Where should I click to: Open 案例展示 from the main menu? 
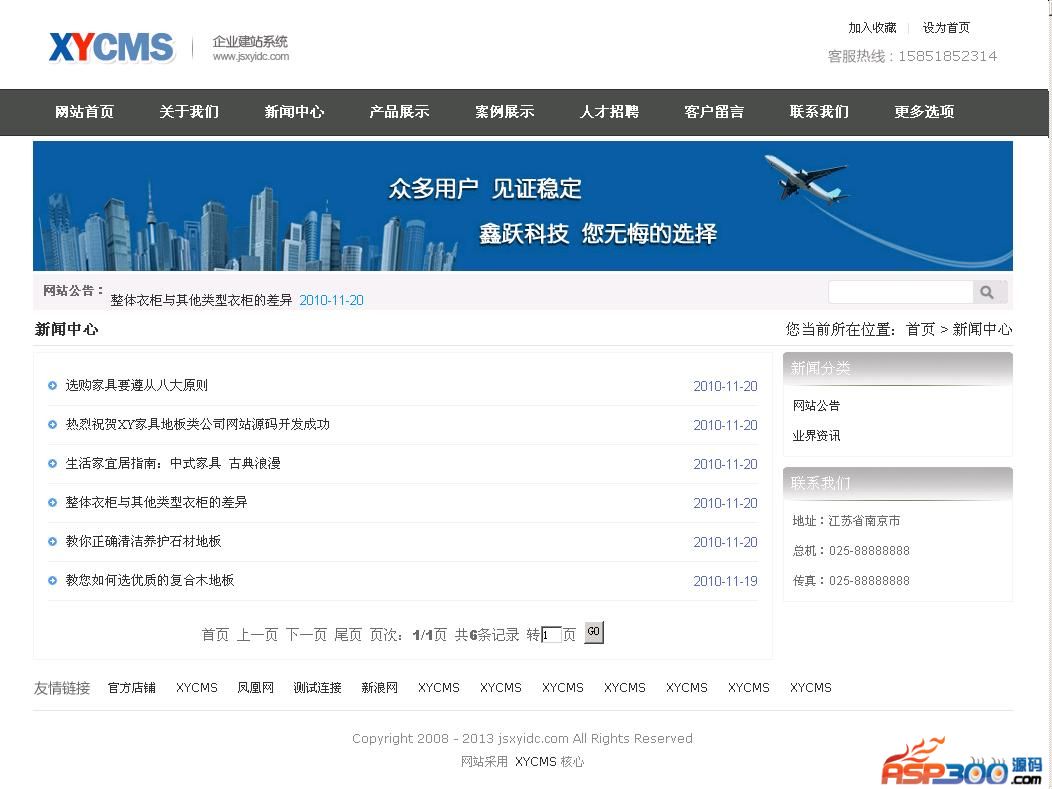504,112
